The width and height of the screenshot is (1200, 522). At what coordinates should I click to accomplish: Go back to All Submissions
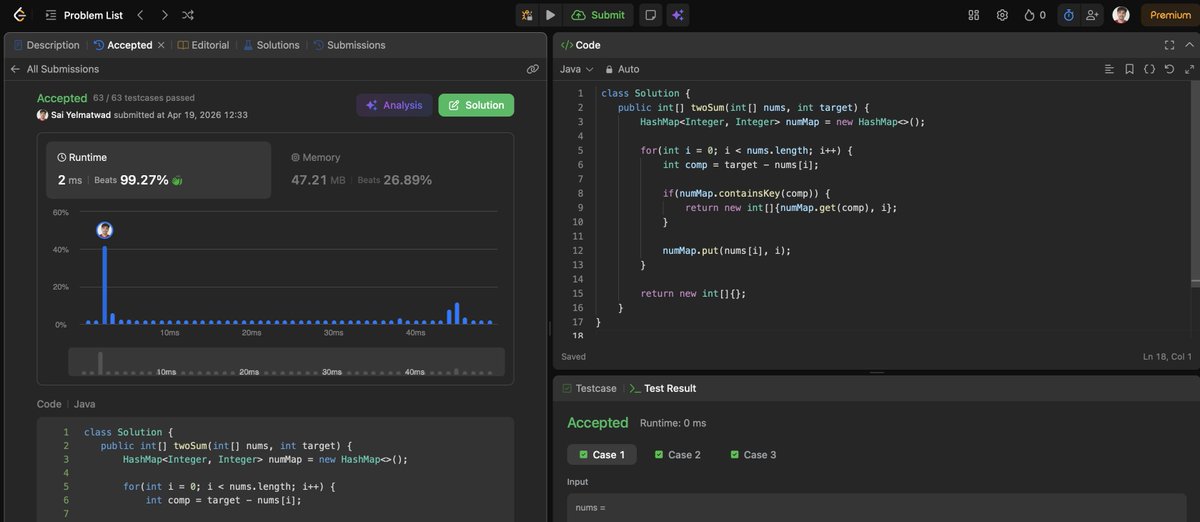click(x=55, y=69)
